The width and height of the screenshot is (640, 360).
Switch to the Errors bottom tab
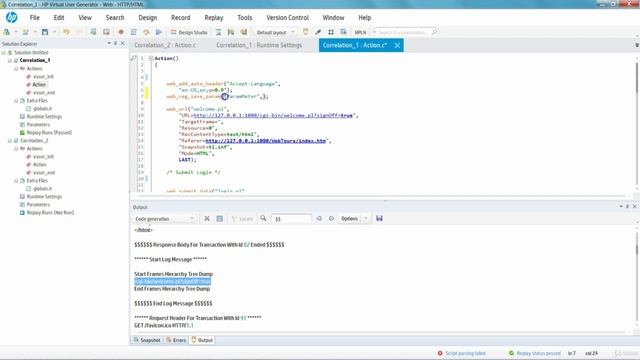click(176, 340)
